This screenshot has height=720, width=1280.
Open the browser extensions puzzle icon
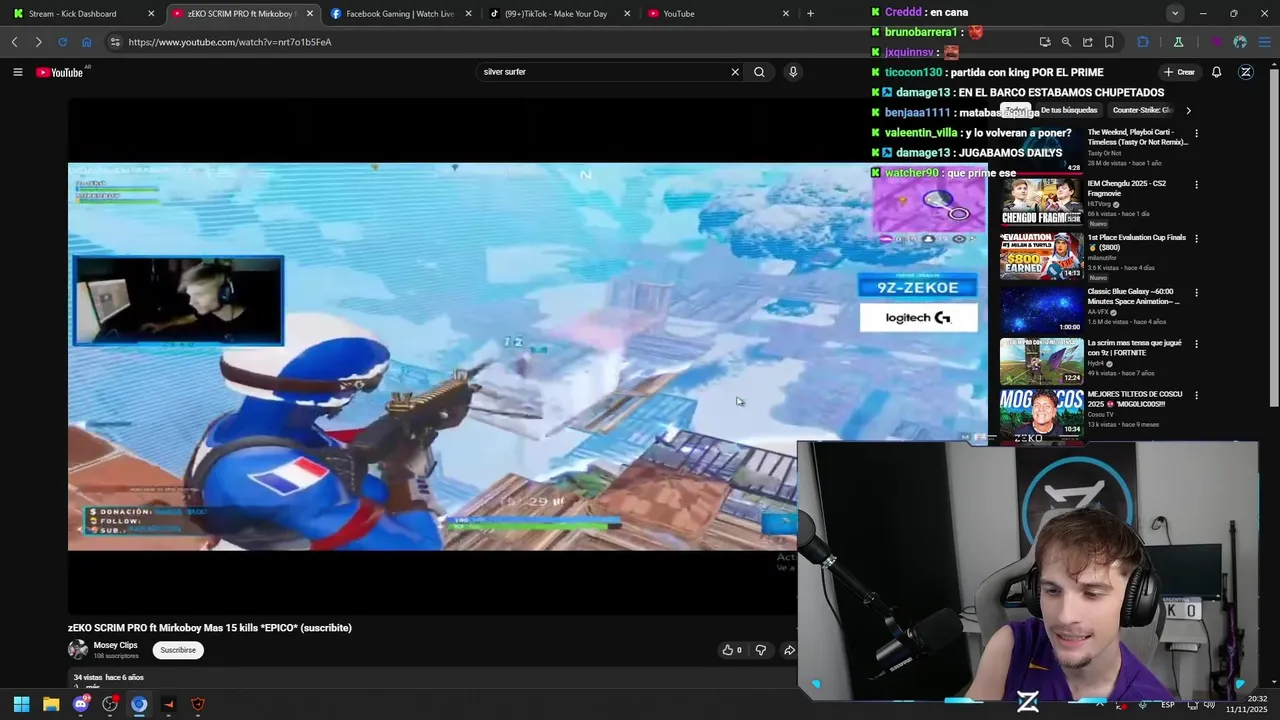tap(1143, 42)
